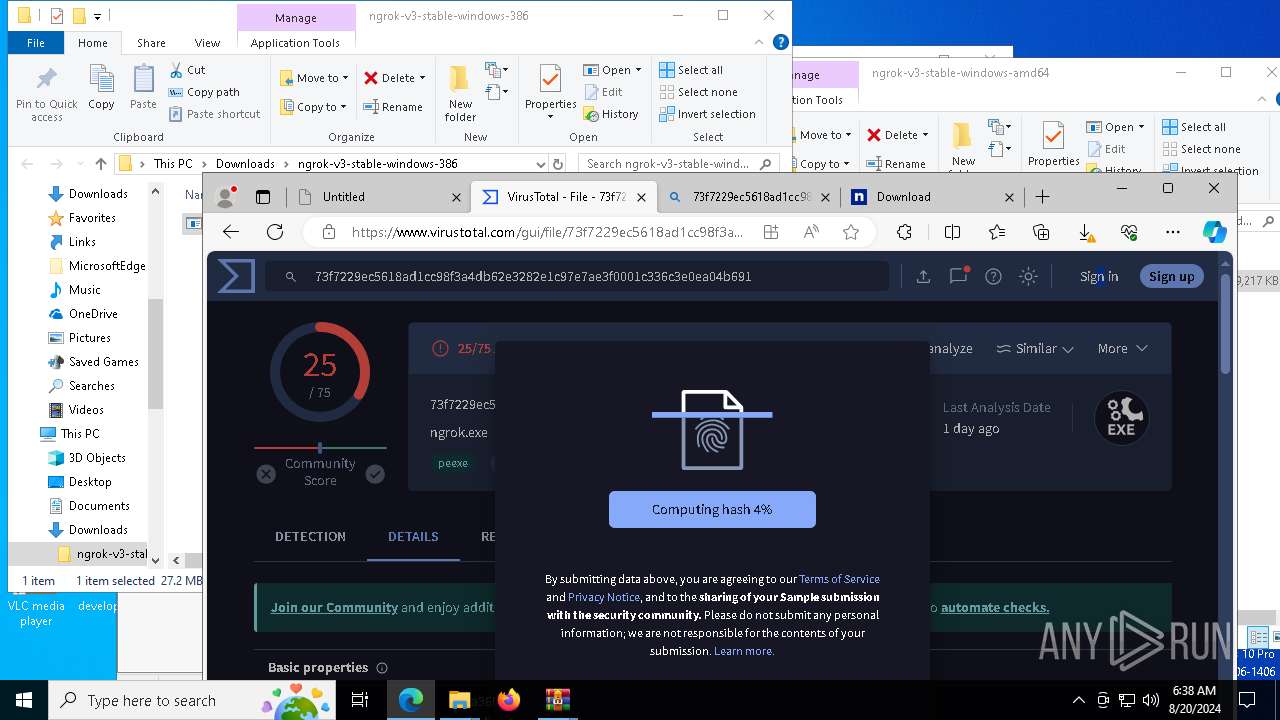Screen dimensions: 1280x720
Task: Click automate checks link
Action: pyautogui.click(x=995, y=608)
